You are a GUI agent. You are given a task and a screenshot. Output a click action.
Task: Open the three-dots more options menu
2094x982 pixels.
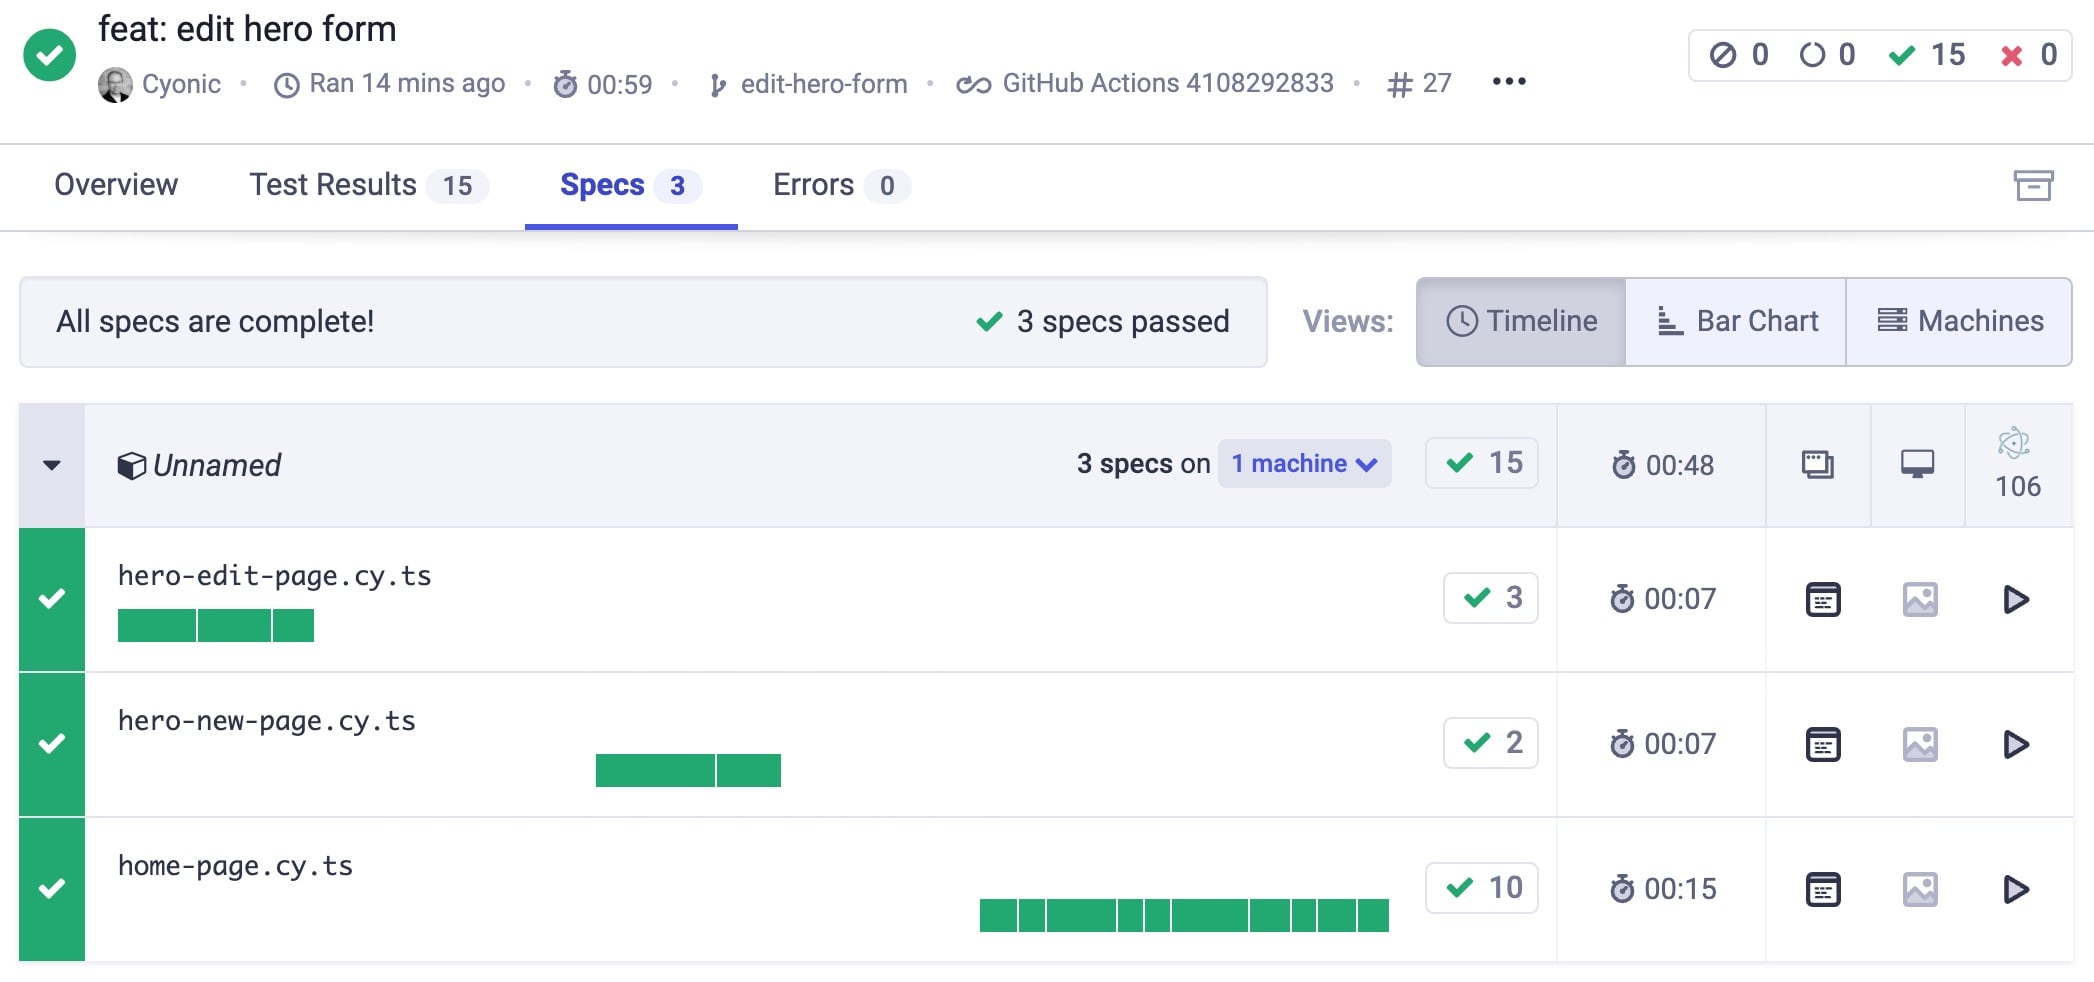point(1508,82)
